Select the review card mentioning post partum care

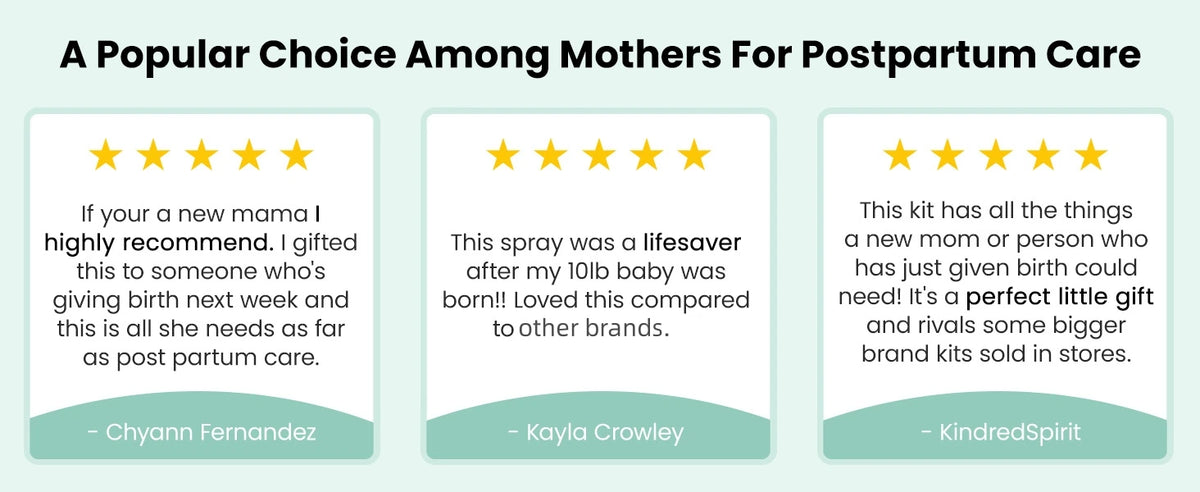point(201,286)
